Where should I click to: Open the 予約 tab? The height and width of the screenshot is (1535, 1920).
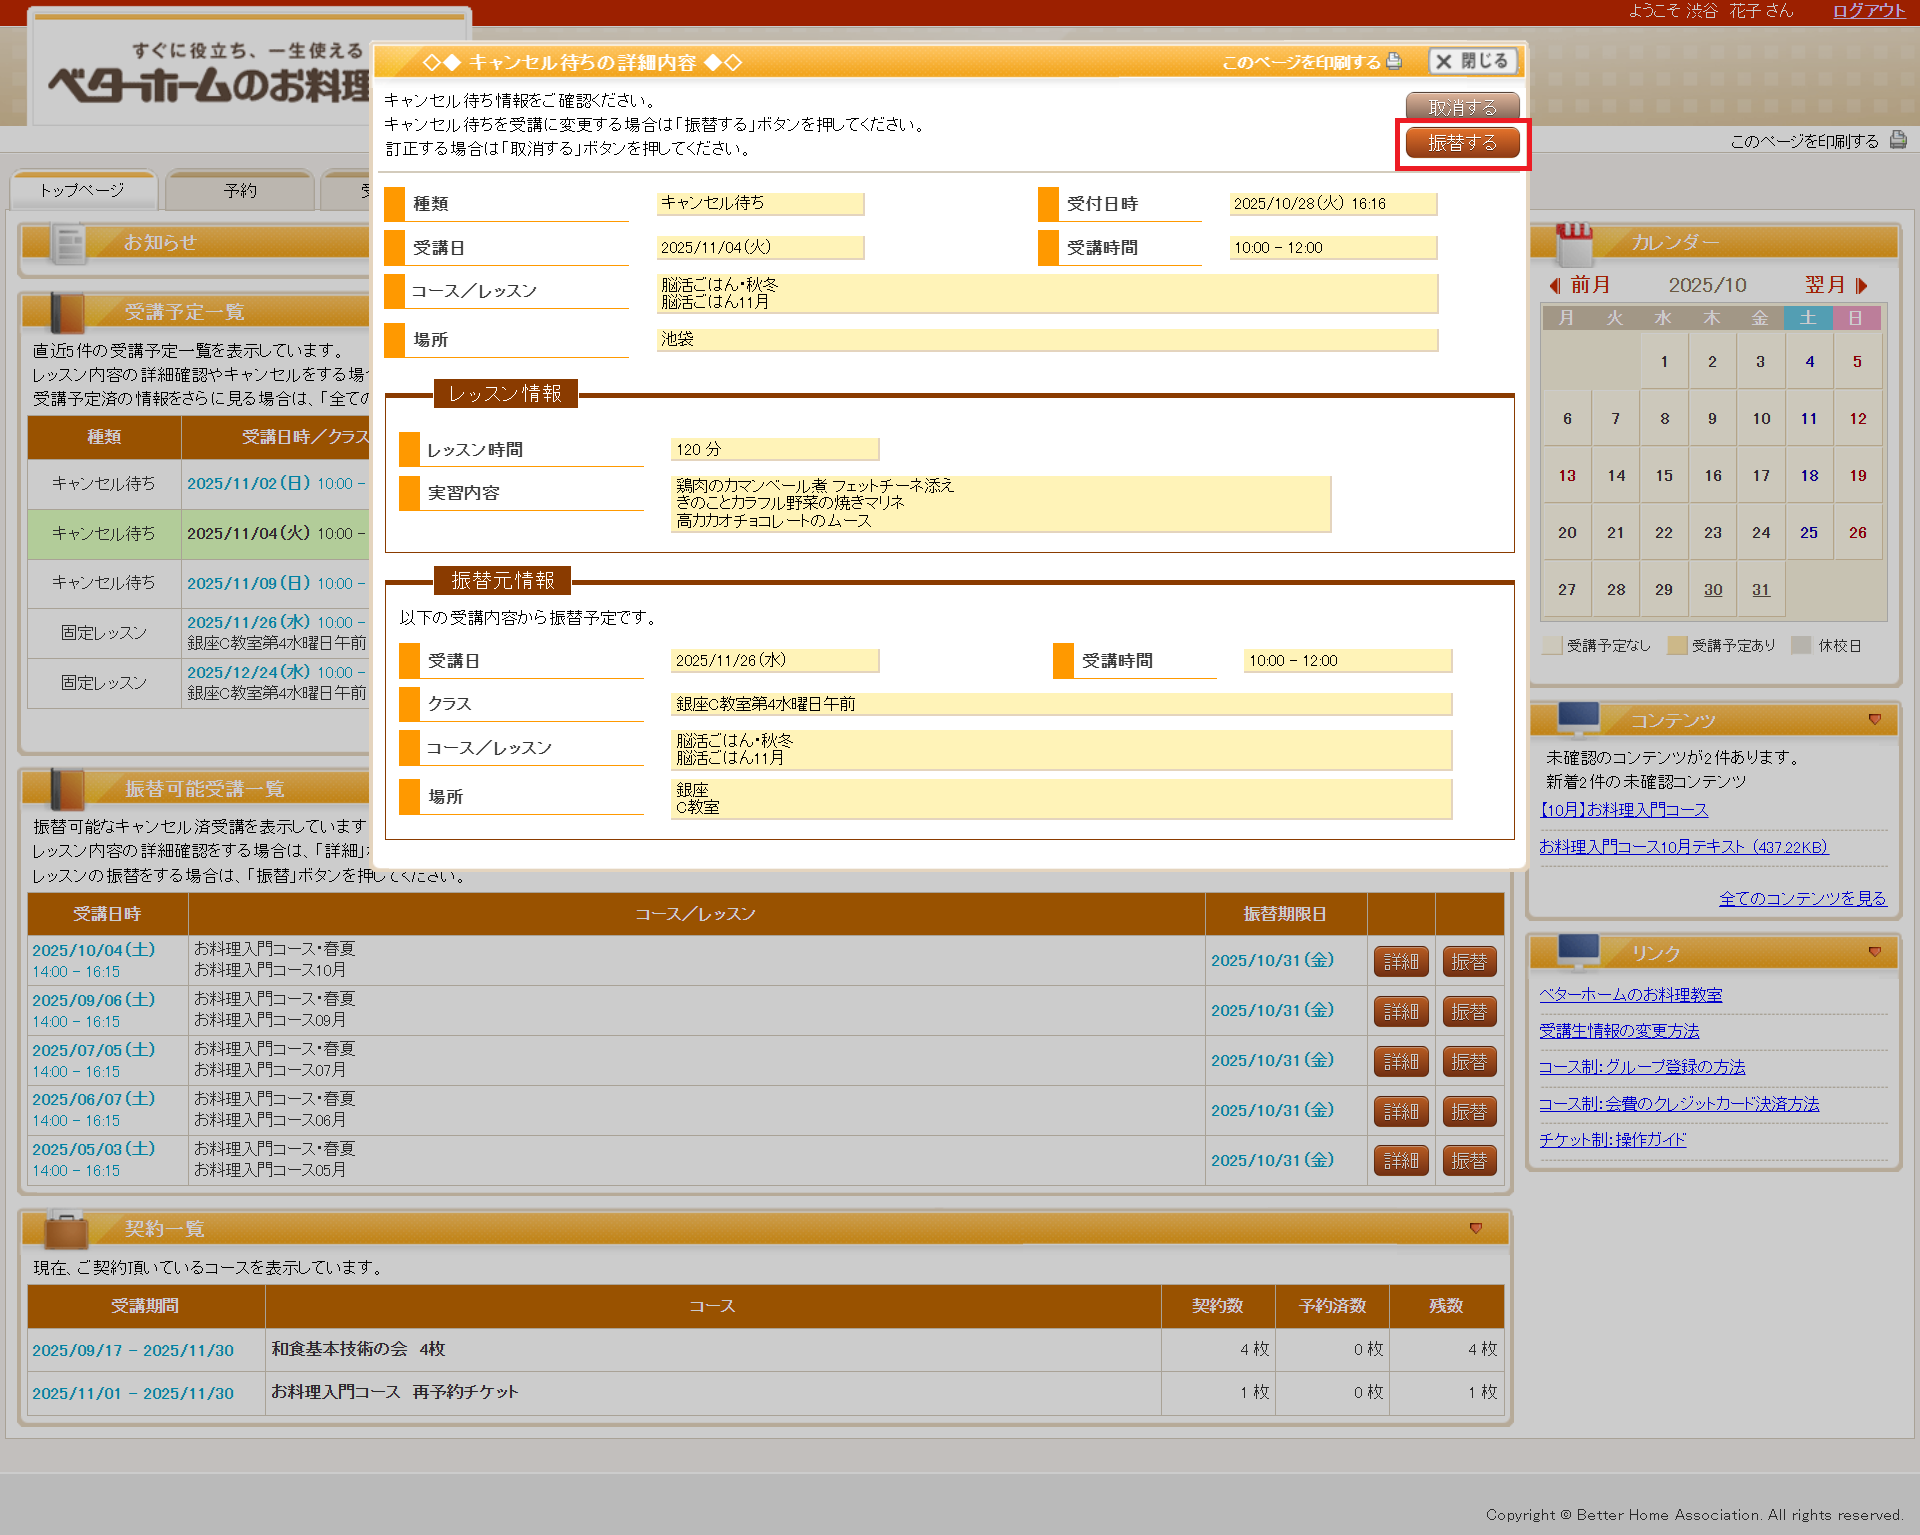(x=240, y=190)
